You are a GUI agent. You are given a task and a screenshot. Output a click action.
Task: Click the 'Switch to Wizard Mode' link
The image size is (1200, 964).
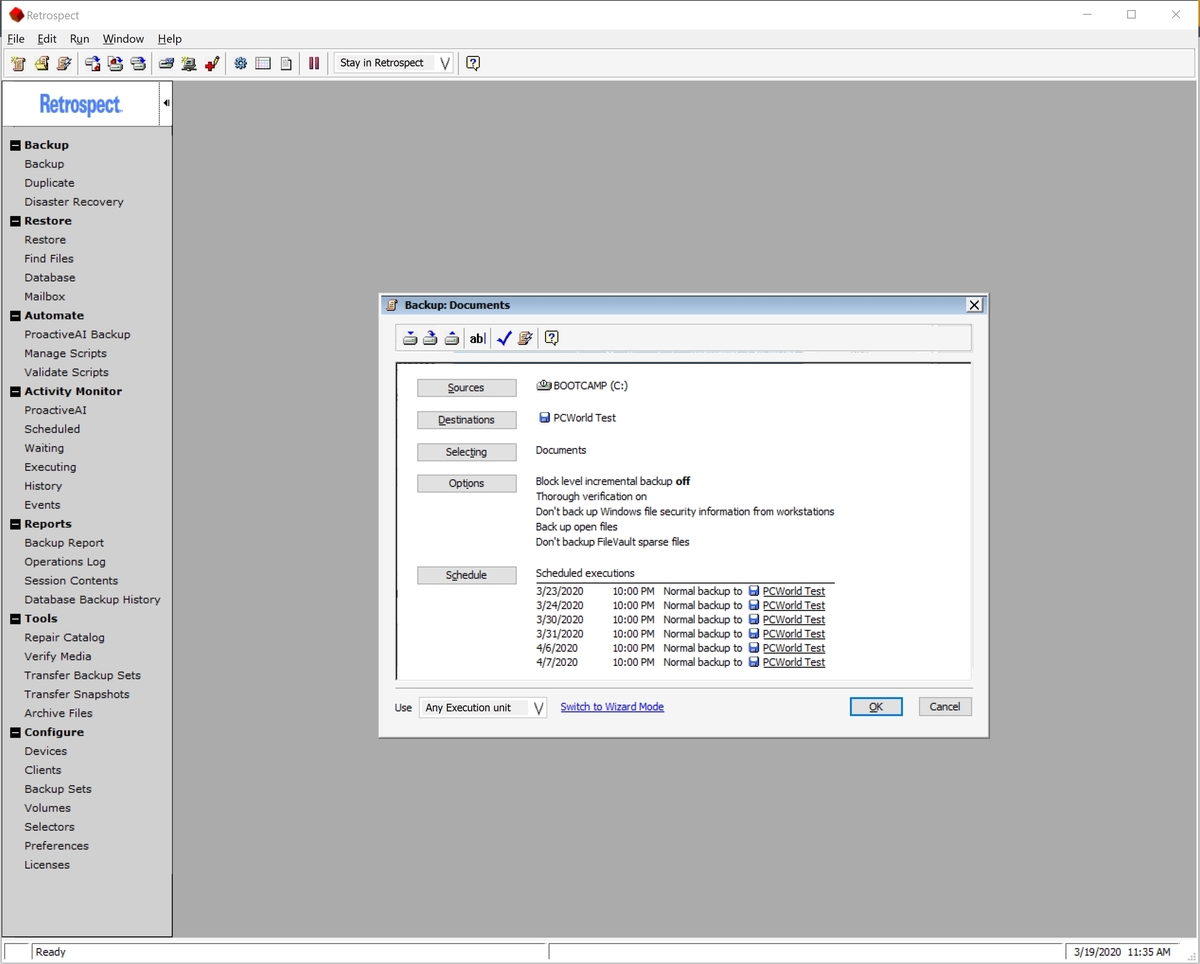[612, 707]
